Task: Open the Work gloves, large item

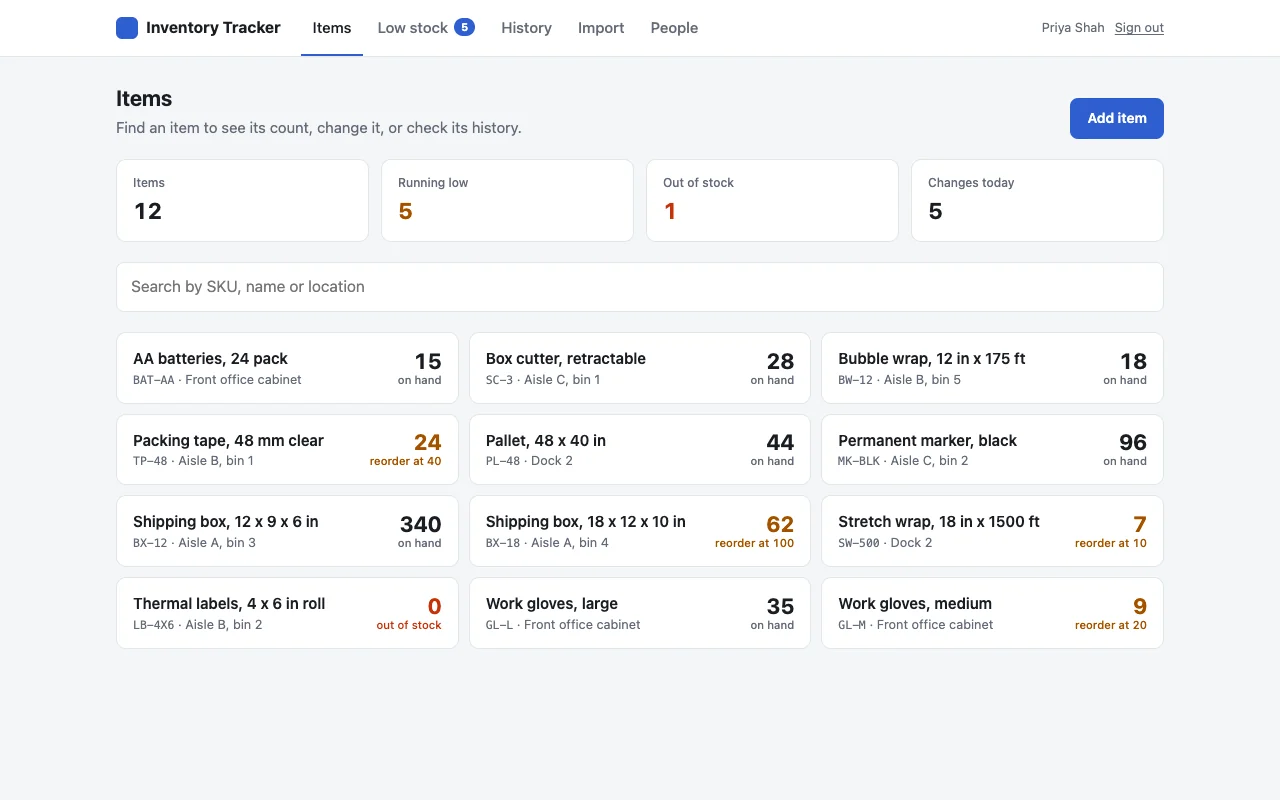Action: coord(640,613)
